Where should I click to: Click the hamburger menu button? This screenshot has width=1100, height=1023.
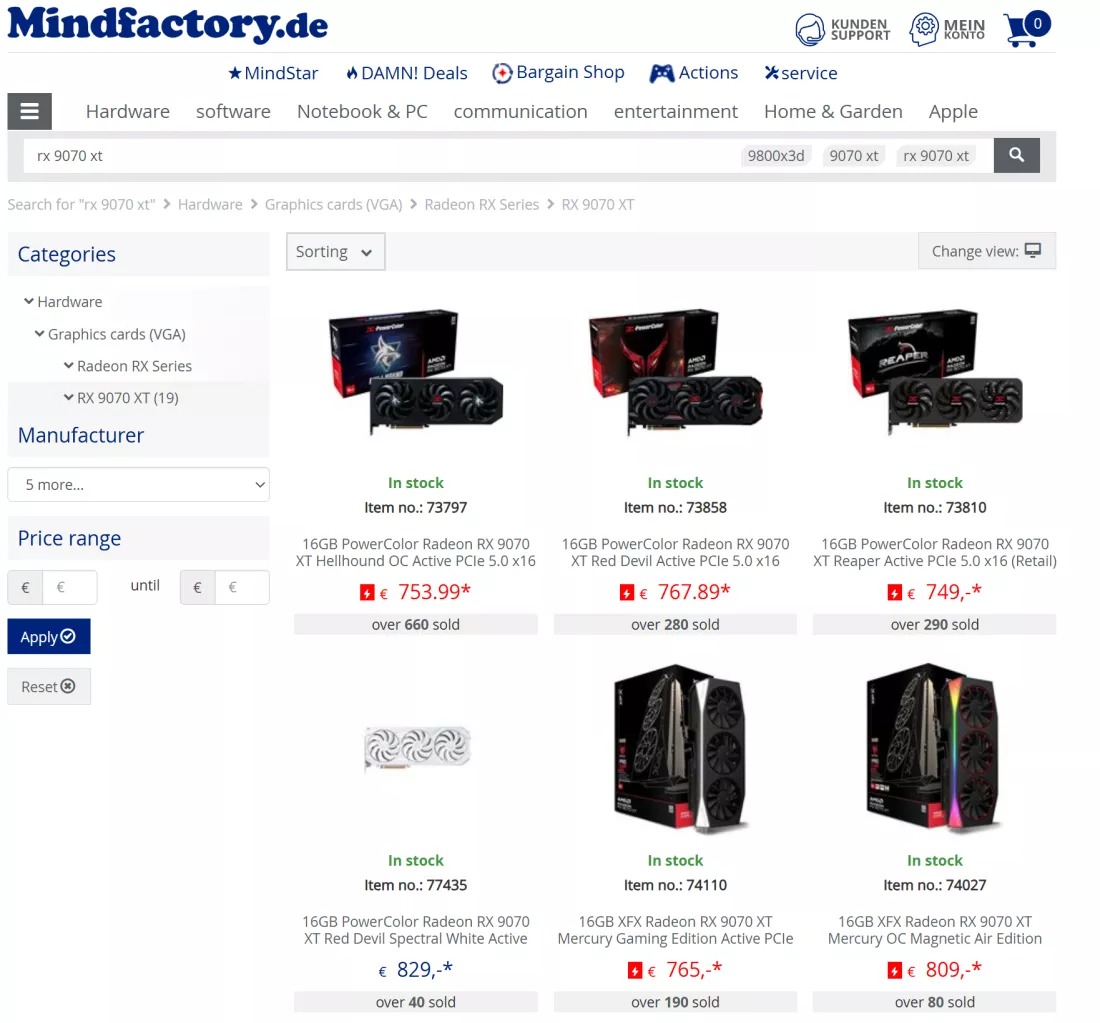coord(29,111)
